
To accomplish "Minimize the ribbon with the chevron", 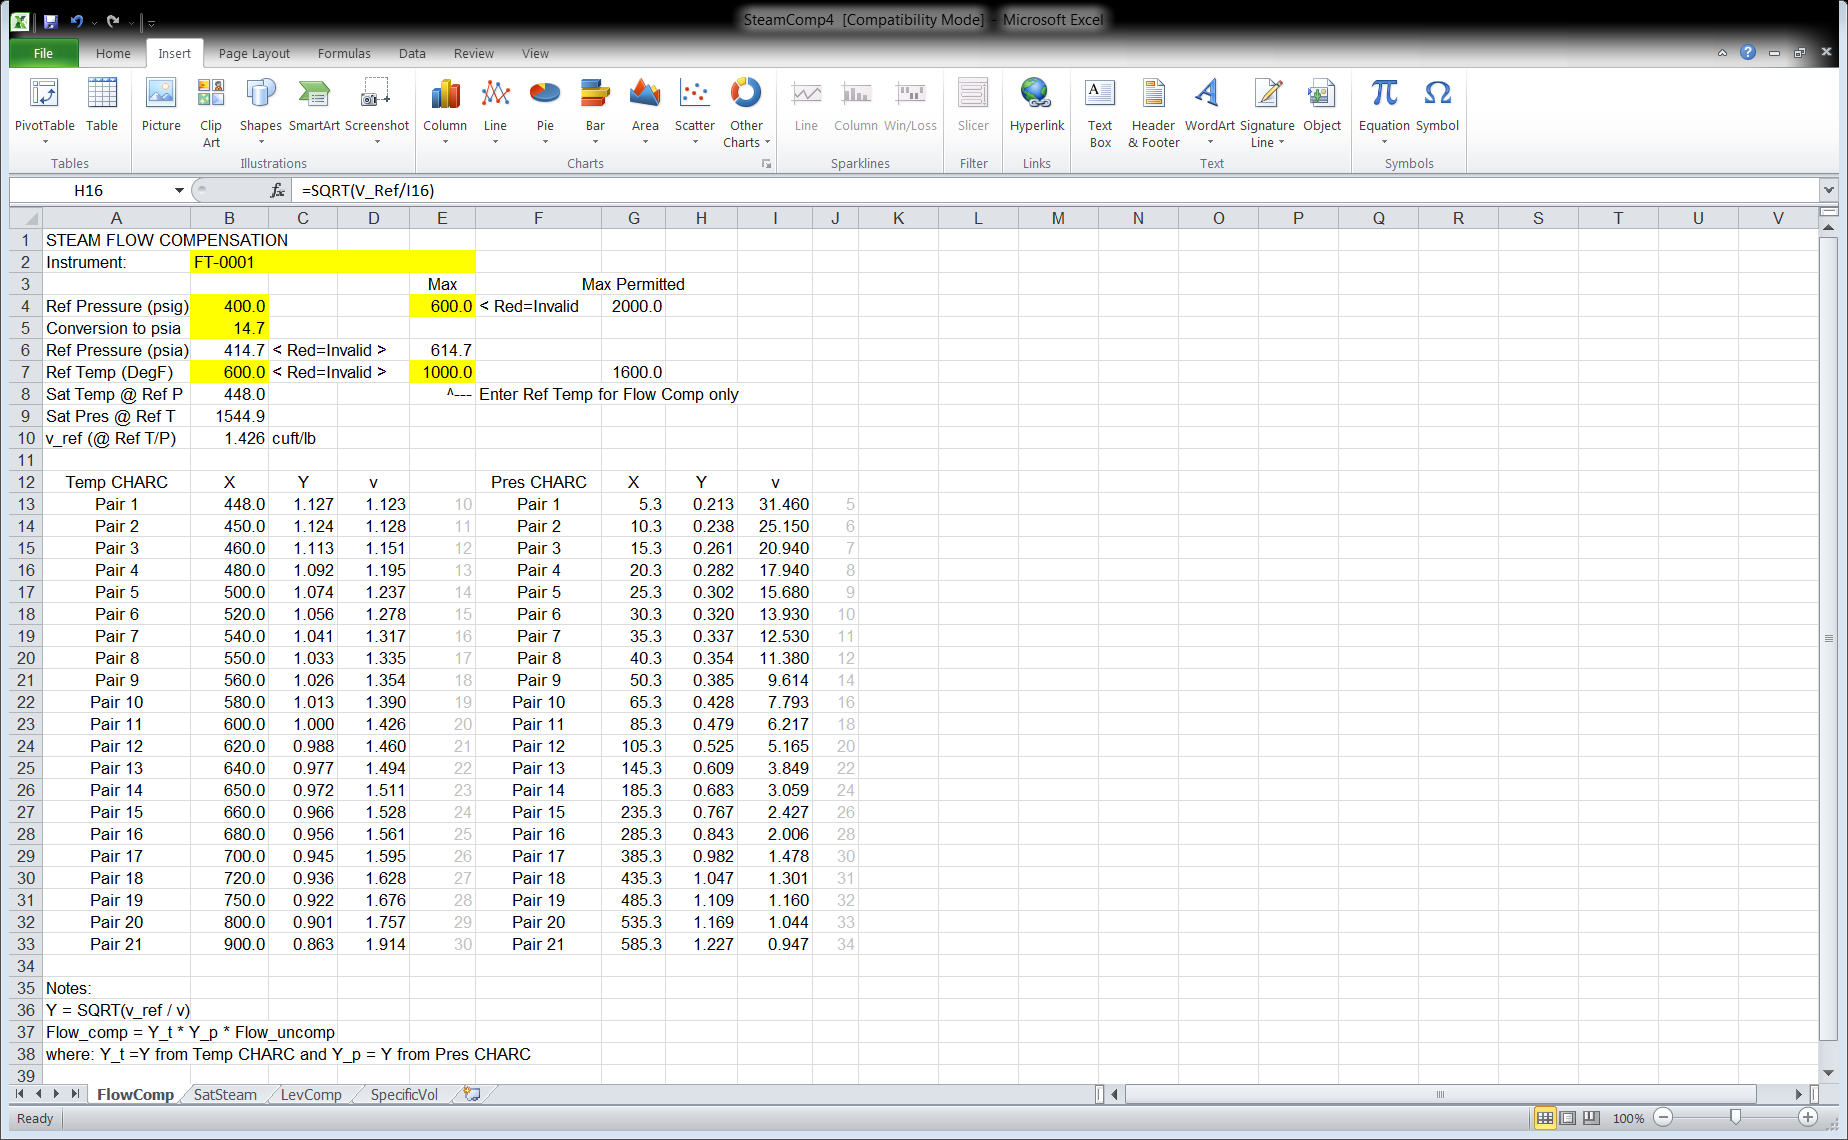I will click(x=1722, y=53).
